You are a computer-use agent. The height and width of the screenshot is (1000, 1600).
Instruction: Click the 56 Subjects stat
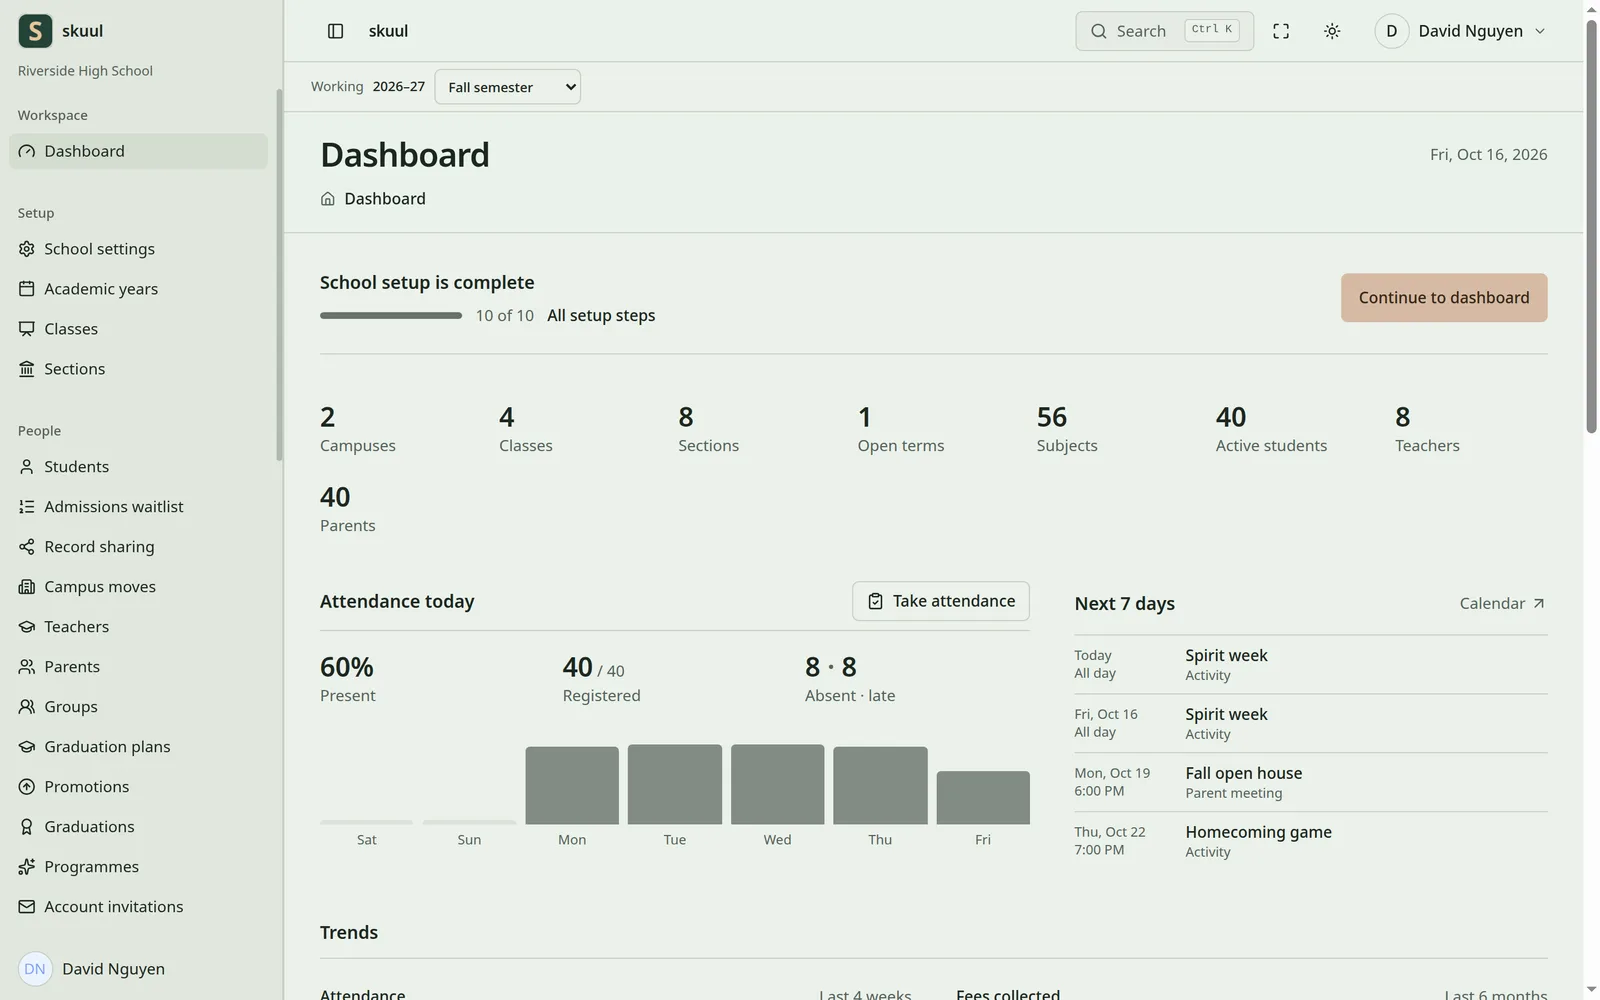coord(1067,428)
